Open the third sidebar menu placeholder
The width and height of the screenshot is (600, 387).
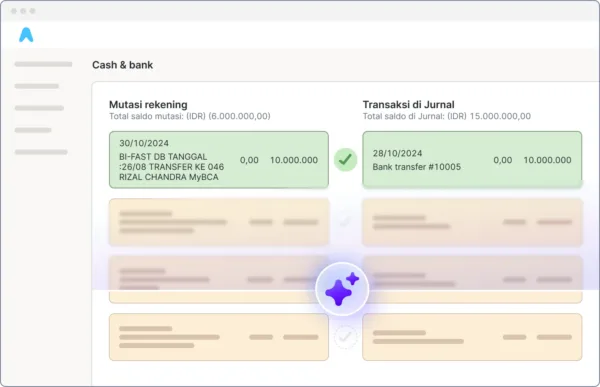(39, 108)
